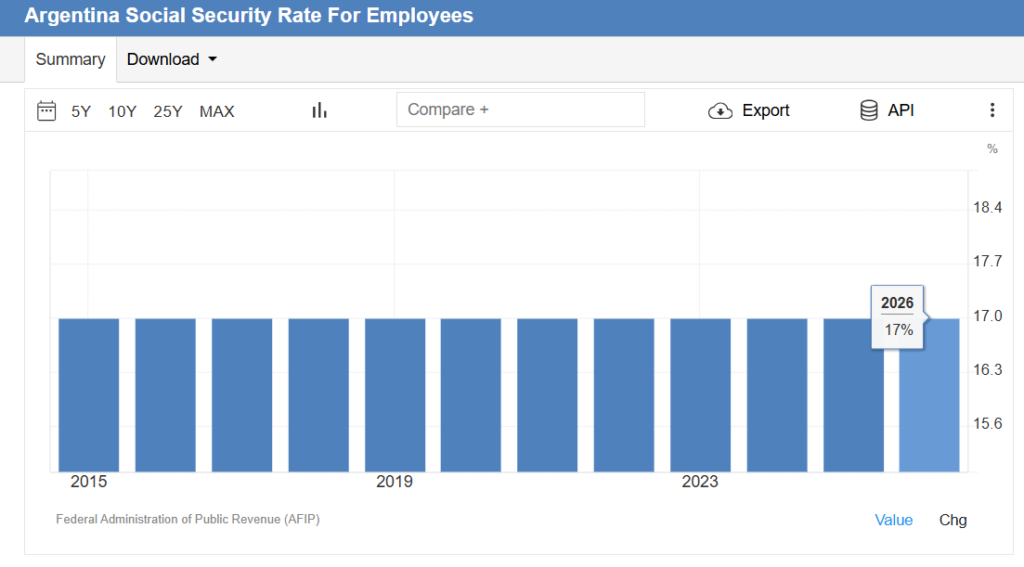
Task: Click inside the Compare + input field
Action: [x=520, y=110]
